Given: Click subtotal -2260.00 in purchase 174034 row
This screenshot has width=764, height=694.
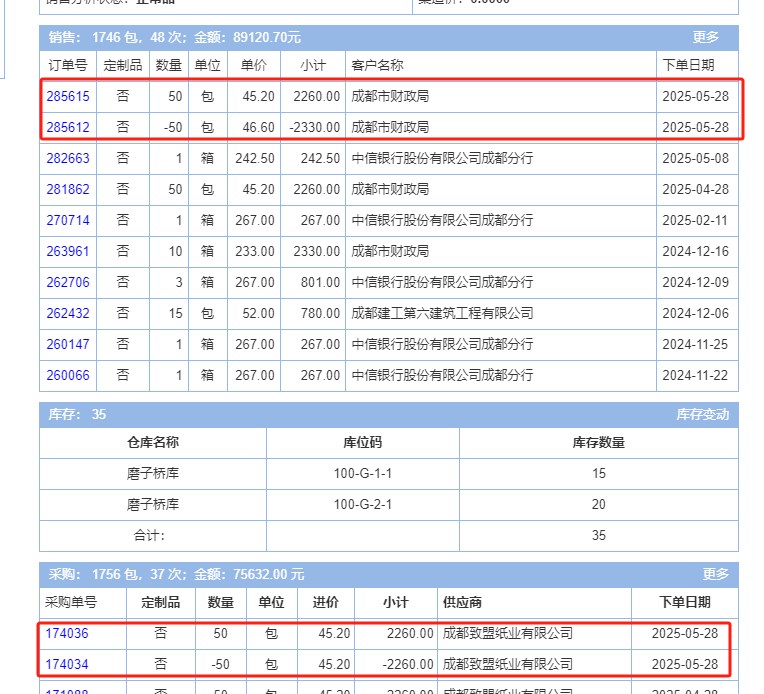Looking at the screenshot, I should [408, 664].
